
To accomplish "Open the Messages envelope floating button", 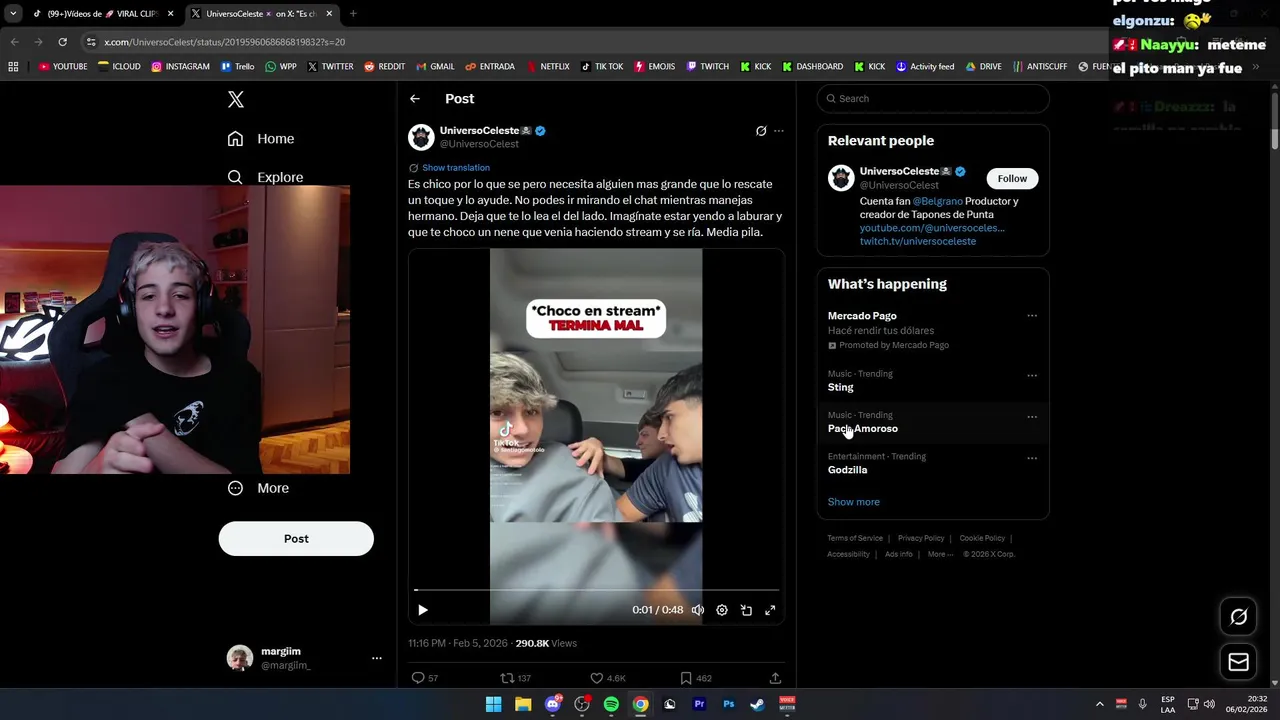I will click(x=1238, y=662).
